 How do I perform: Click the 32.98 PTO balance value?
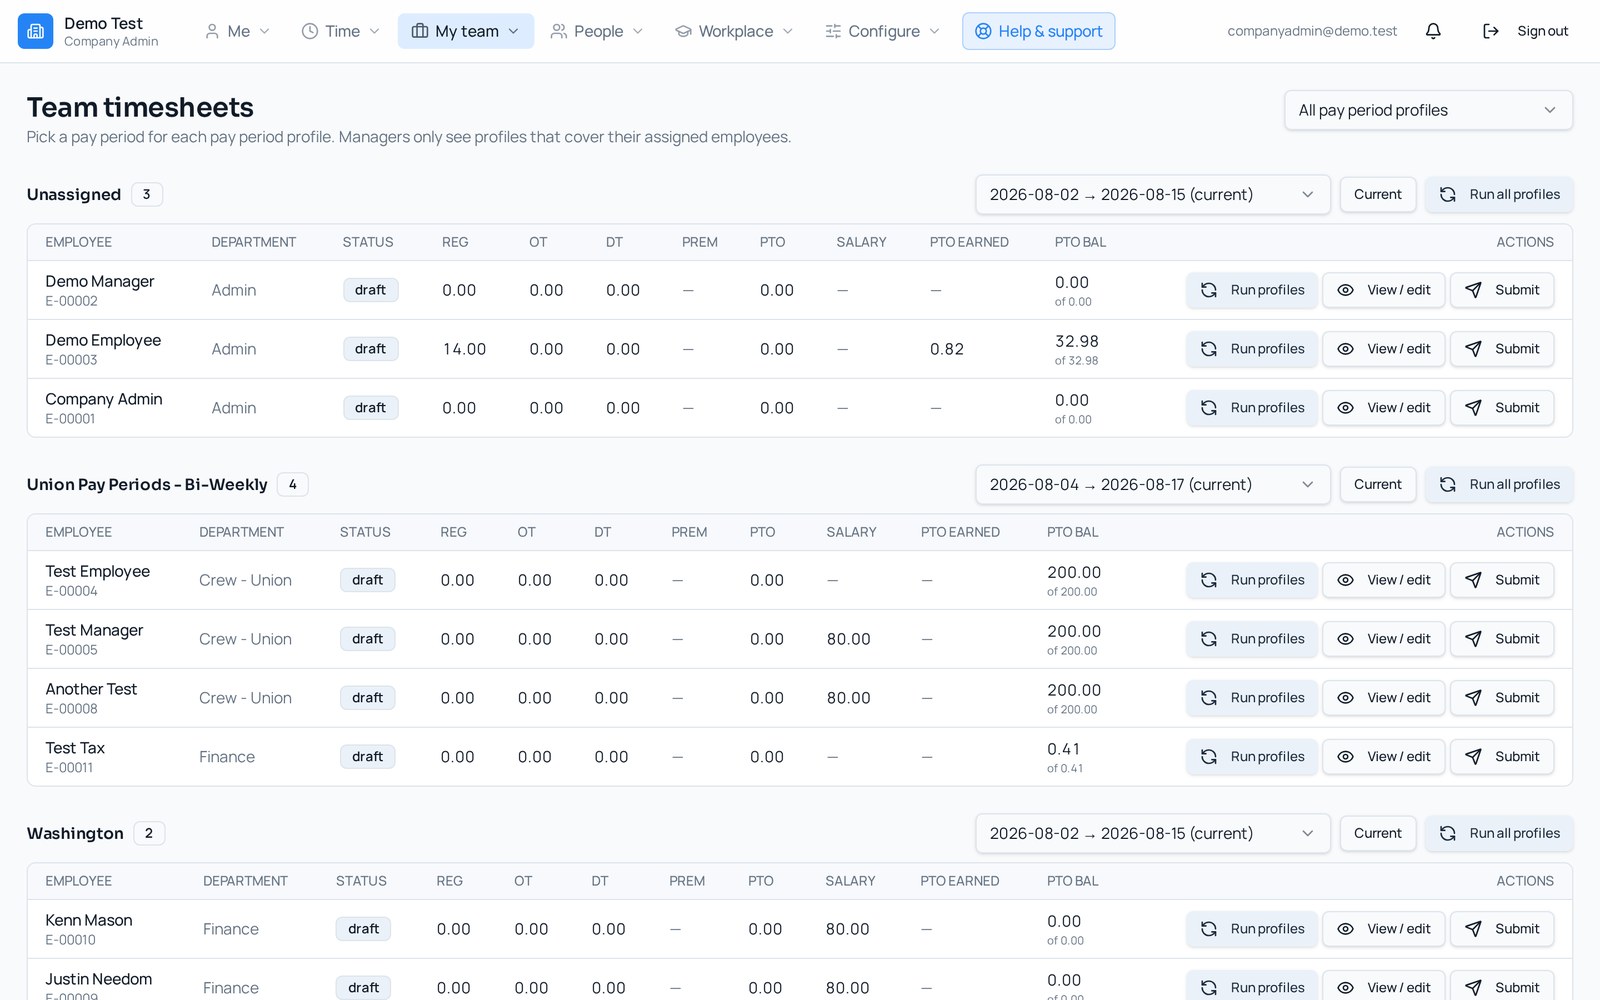(1077, 341)
